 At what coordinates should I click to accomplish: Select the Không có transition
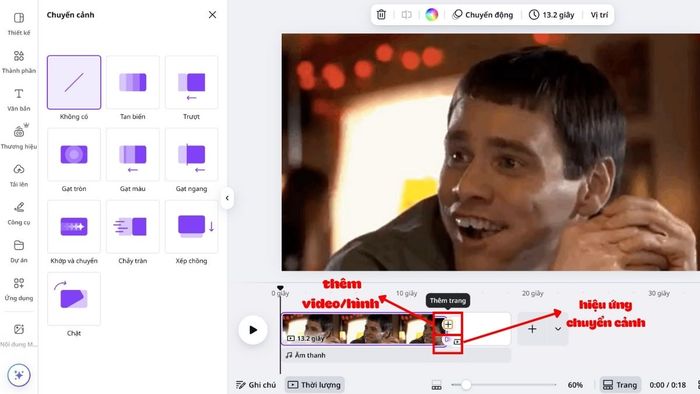(74, 82)
